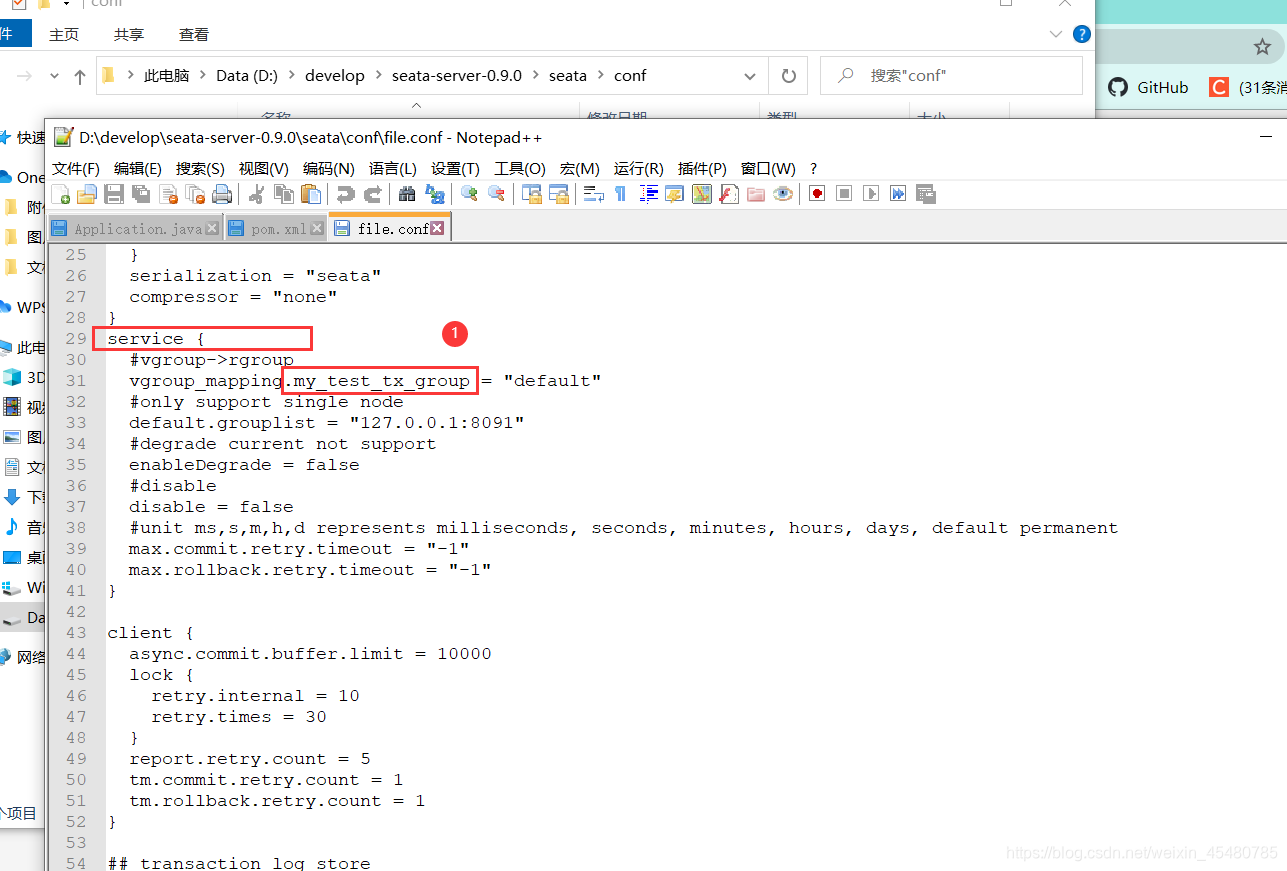Toggle the indent guide toolbar icon
Screen dimensions: 1287x871
[648, 194]
